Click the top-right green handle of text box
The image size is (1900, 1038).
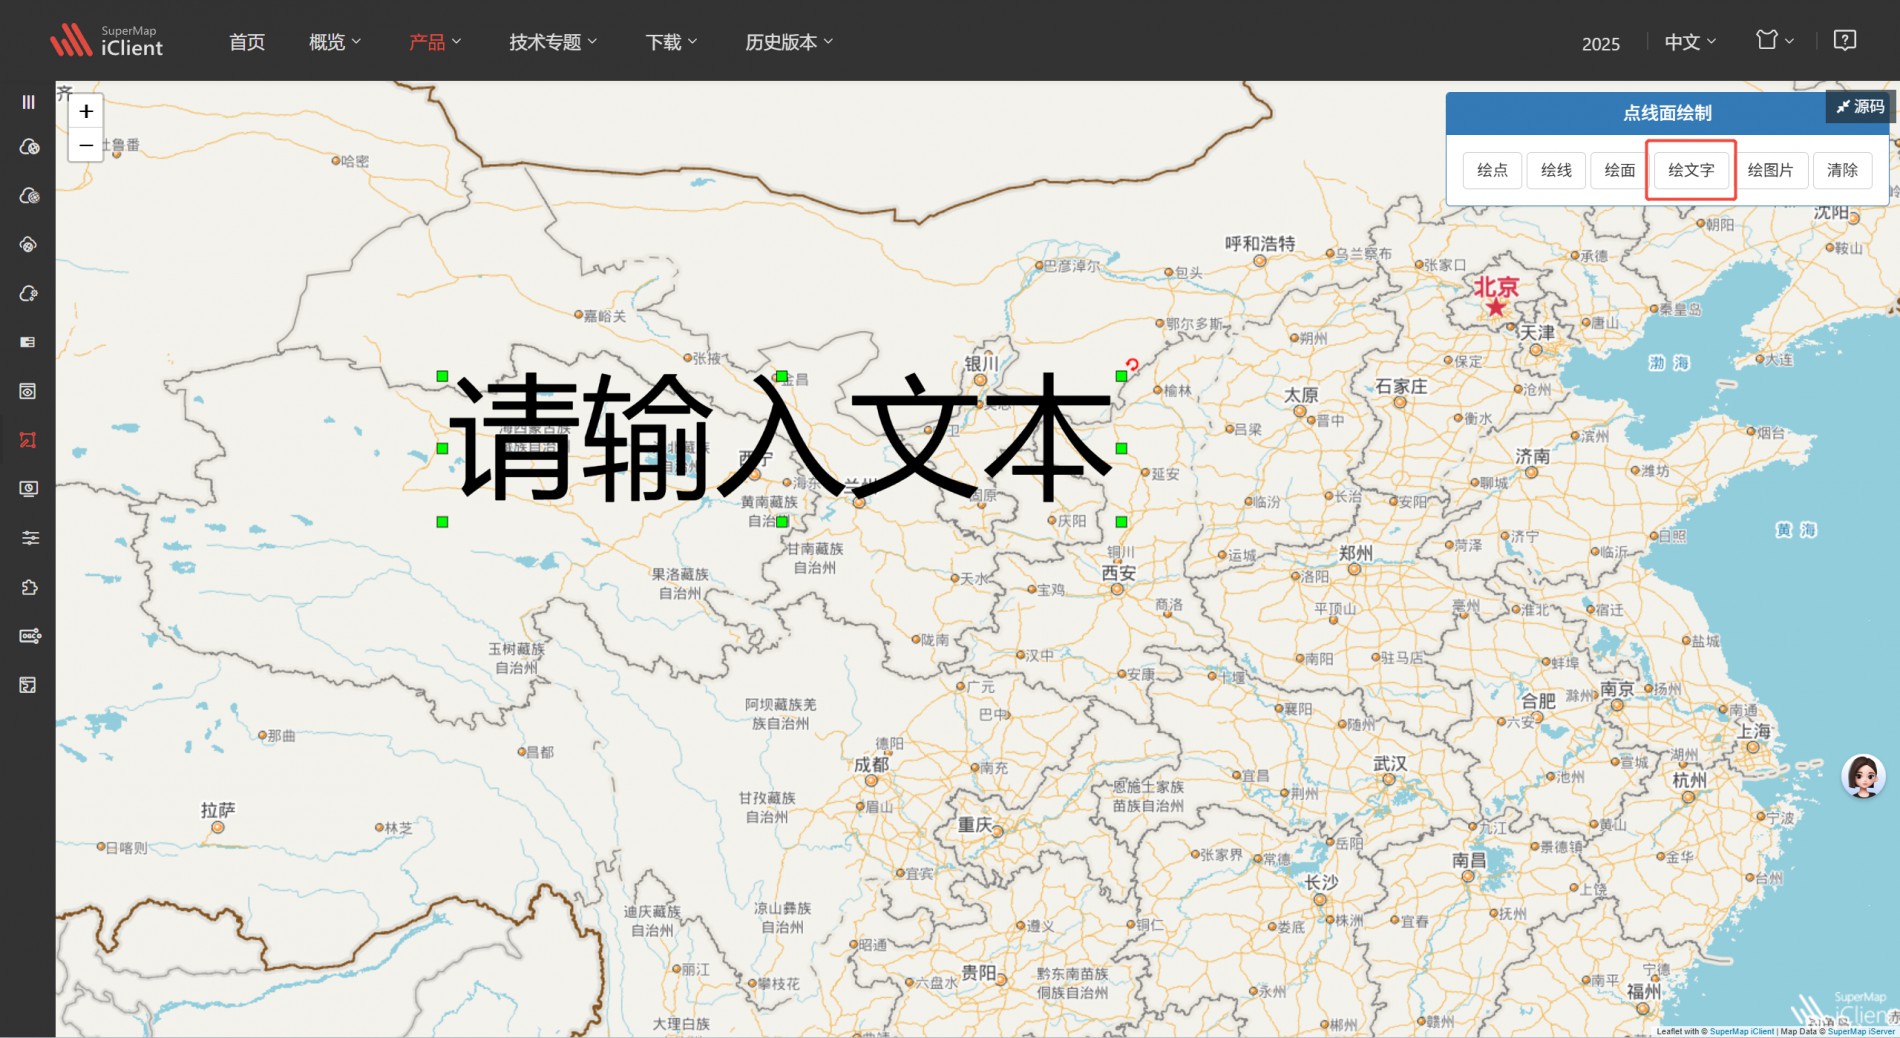(1121, 376)
